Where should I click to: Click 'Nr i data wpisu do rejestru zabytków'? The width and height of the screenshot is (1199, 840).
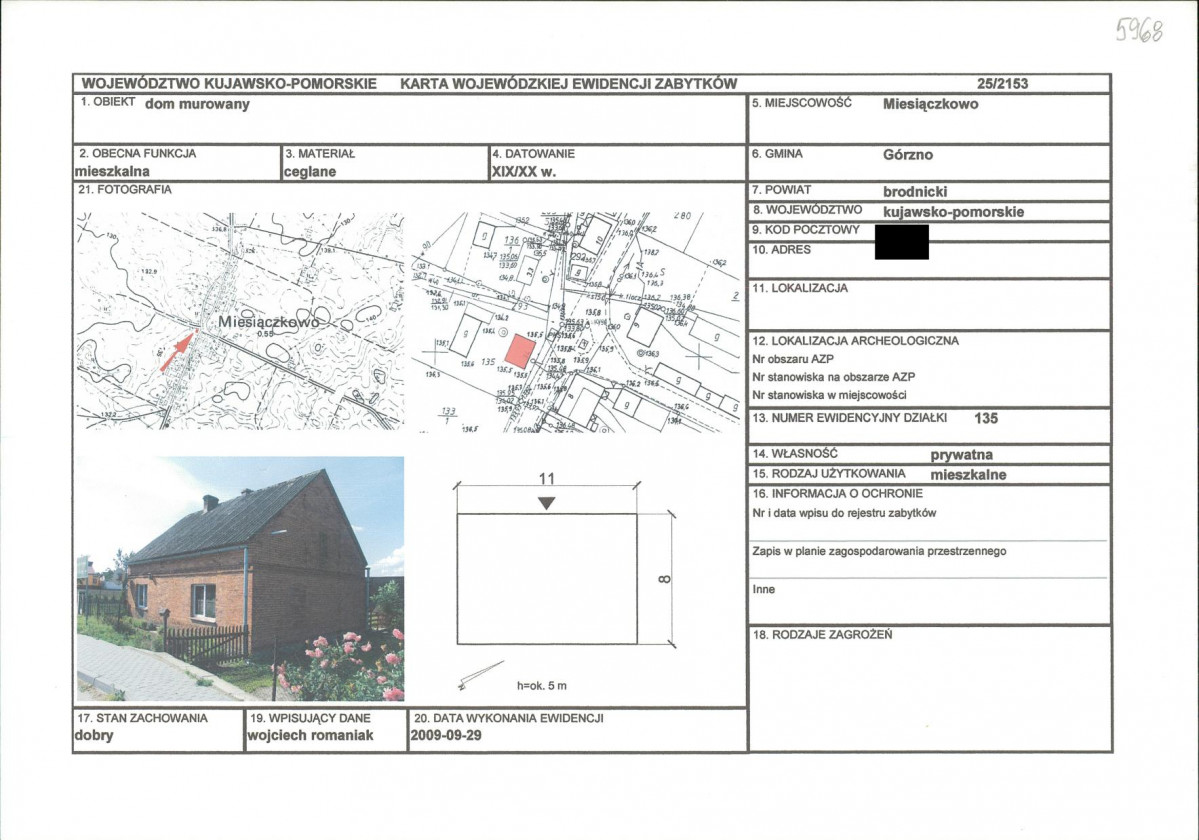(x=844, y=513)
